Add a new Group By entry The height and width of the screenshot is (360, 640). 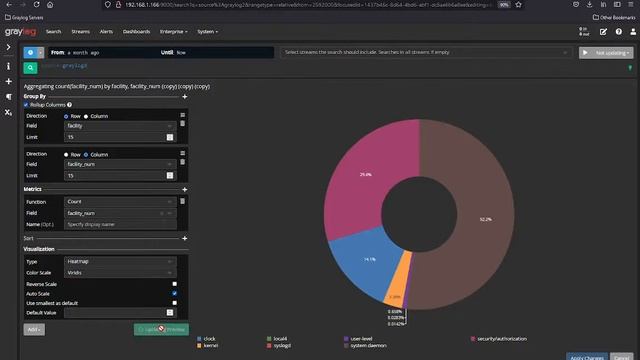click(x=184, y=97)
